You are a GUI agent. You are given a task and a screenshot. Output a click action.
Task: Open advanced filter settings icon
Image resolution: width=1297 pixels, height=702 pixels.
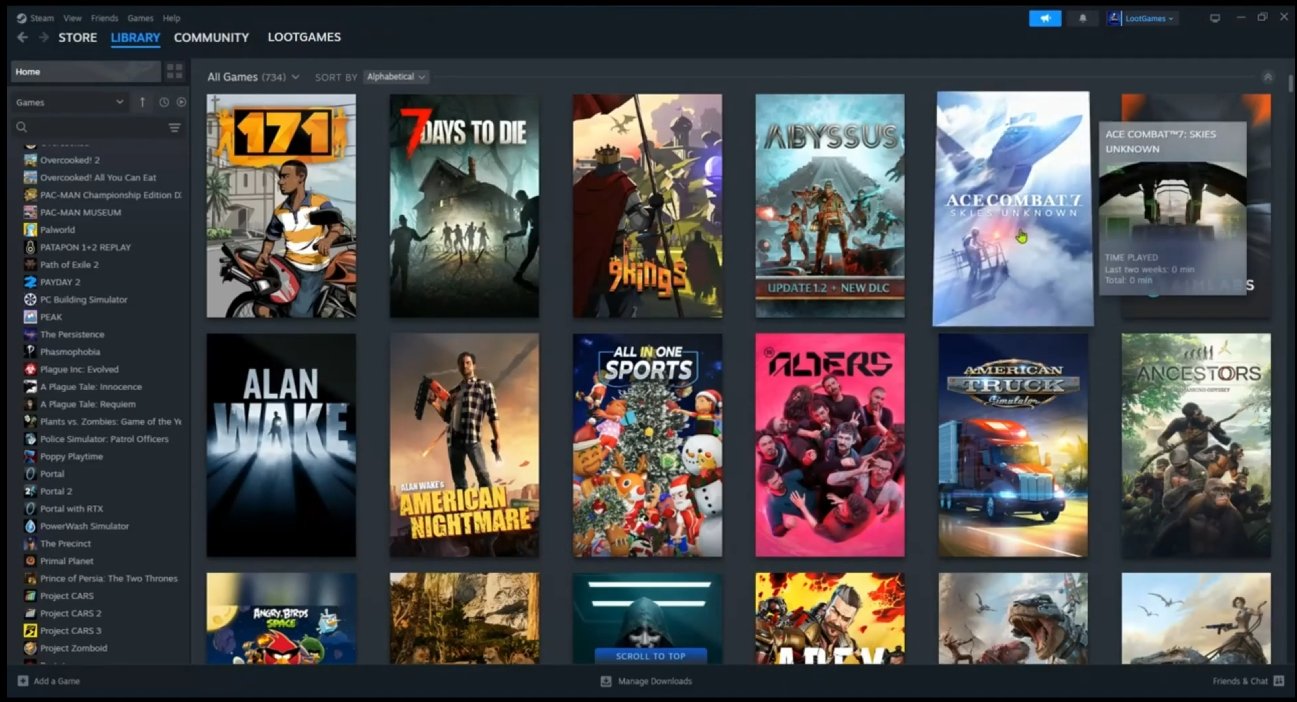click(175, 127)
